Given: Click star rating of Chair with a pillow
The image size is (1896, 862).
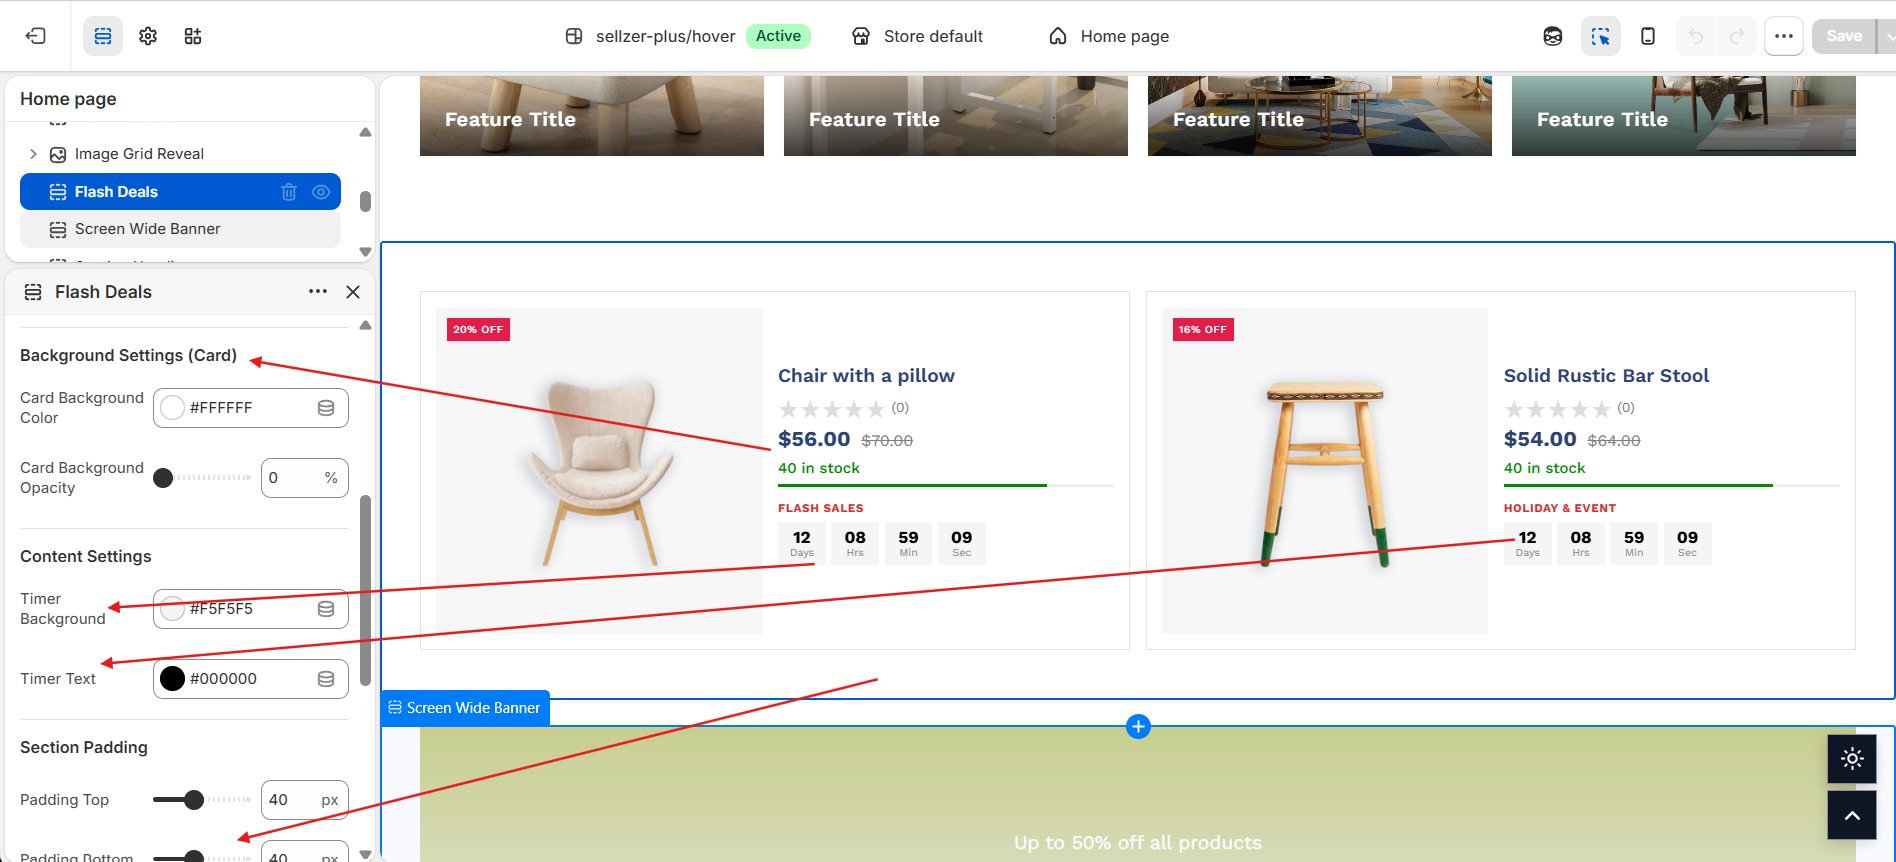Looking at the screenshot, I should pos(831,409).
